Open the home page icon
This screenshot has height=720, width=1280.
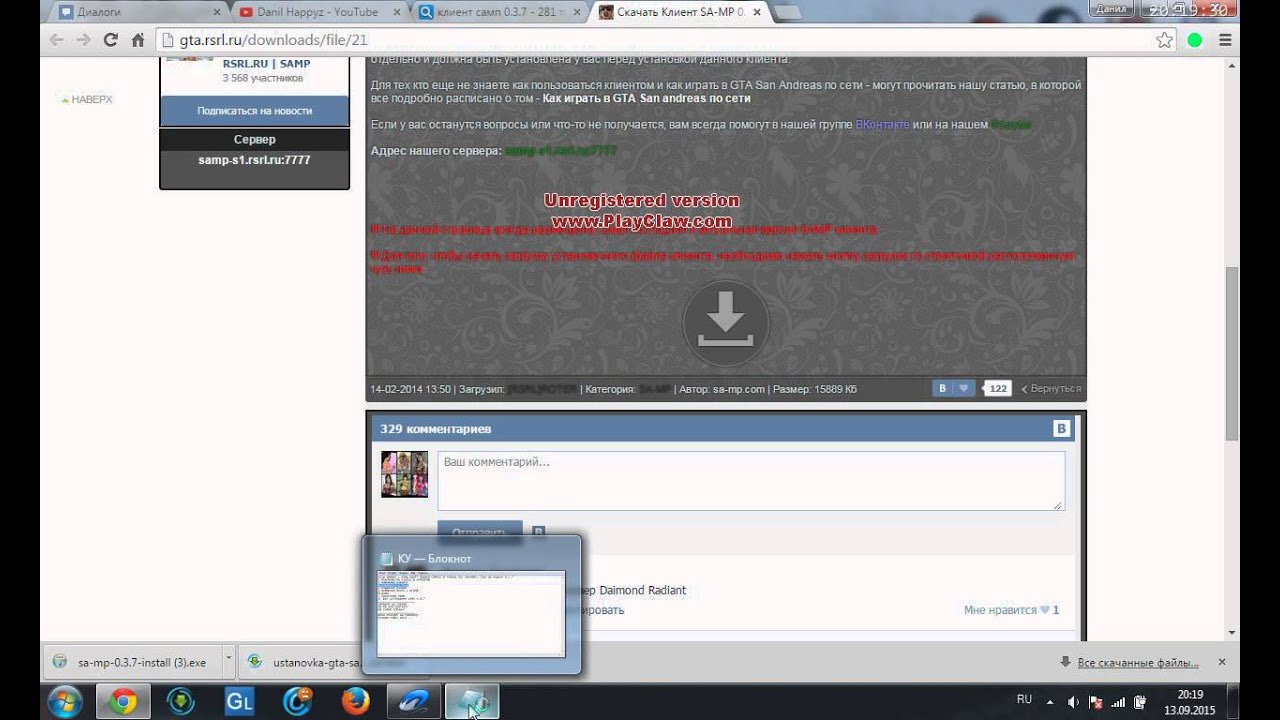coord(138,40)
